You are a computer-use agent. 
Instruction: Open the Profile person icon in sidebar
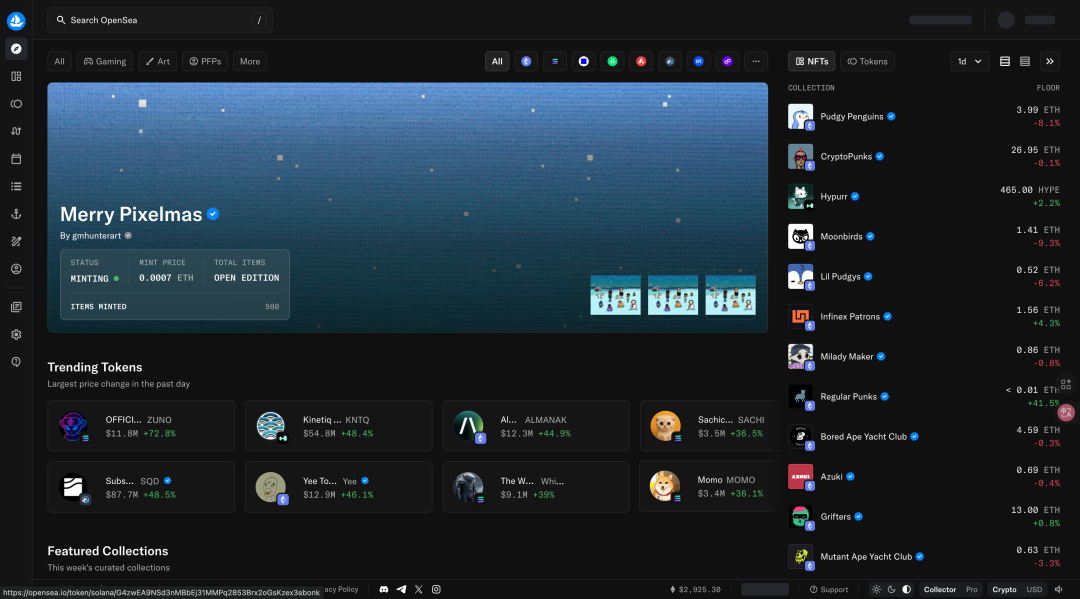point(16,269)
